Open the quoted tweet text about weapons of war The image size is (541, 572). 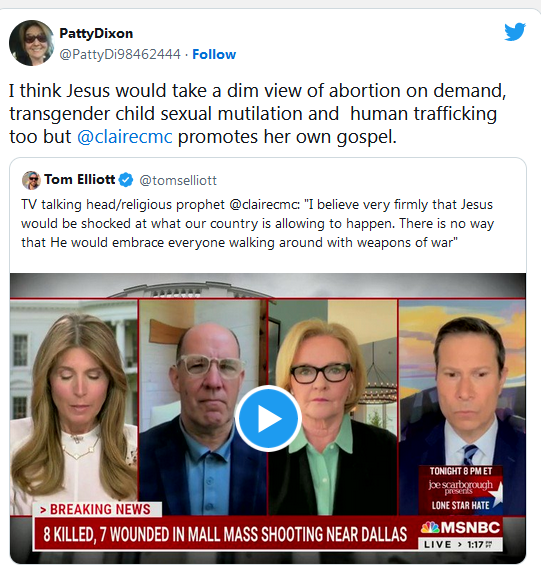(x=257, y=223)
